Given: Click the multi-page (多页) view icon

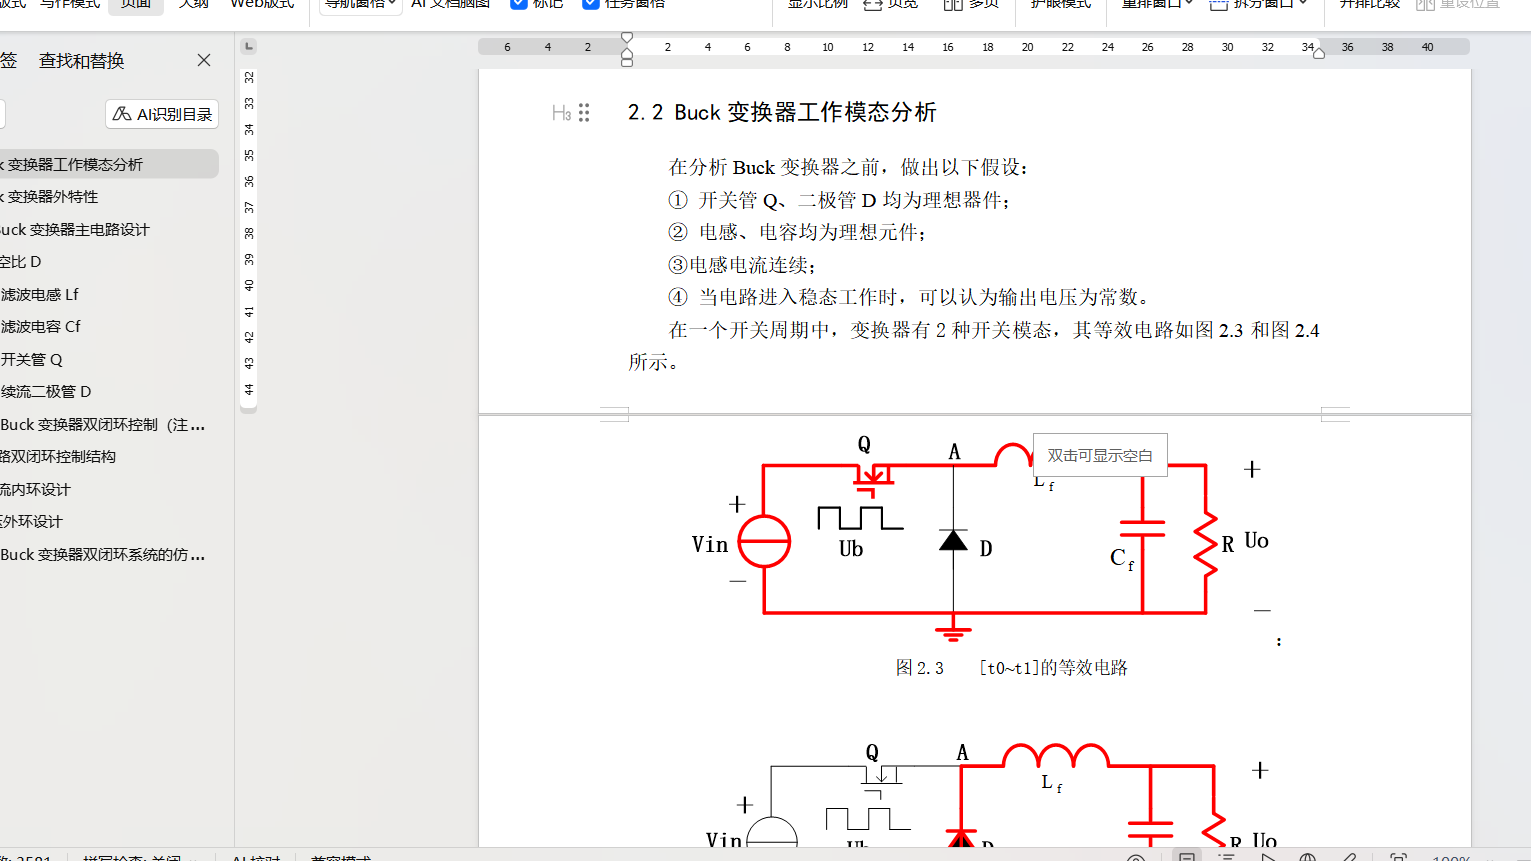Looking at the screenshot, I should pyautogui.click(x=953, y=4).
